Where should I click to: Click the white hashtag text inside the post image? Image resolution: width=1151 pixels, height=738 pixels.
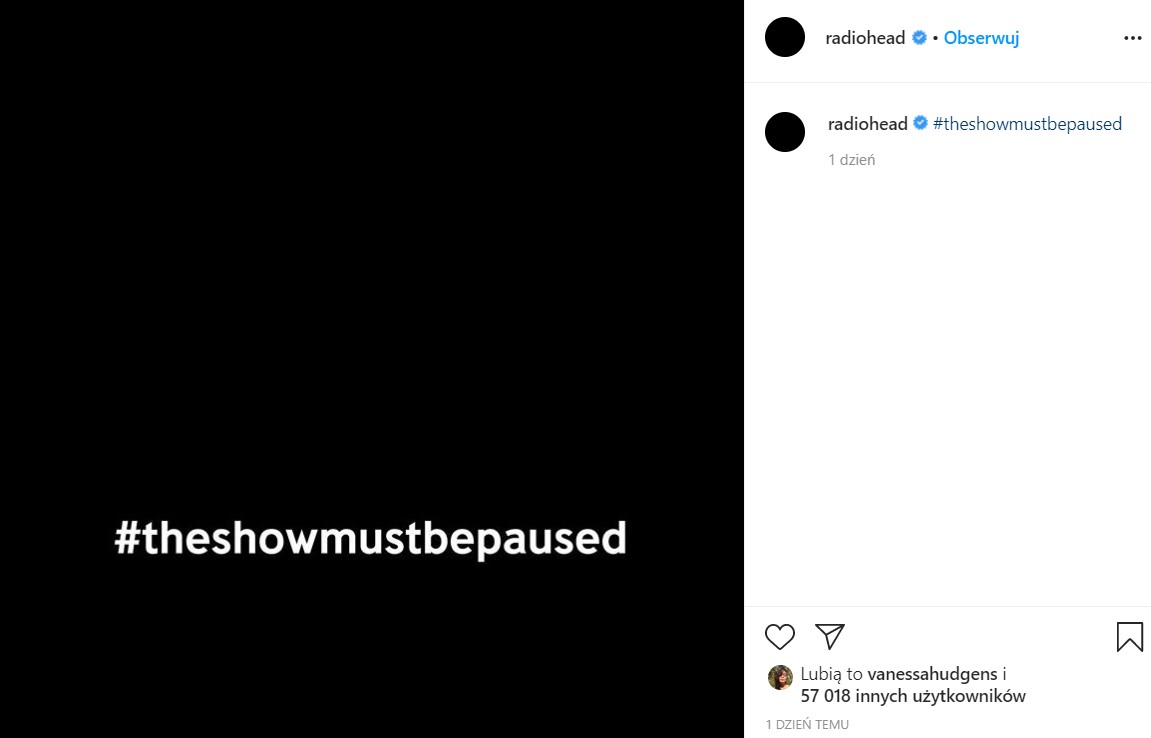pos(370,538)
